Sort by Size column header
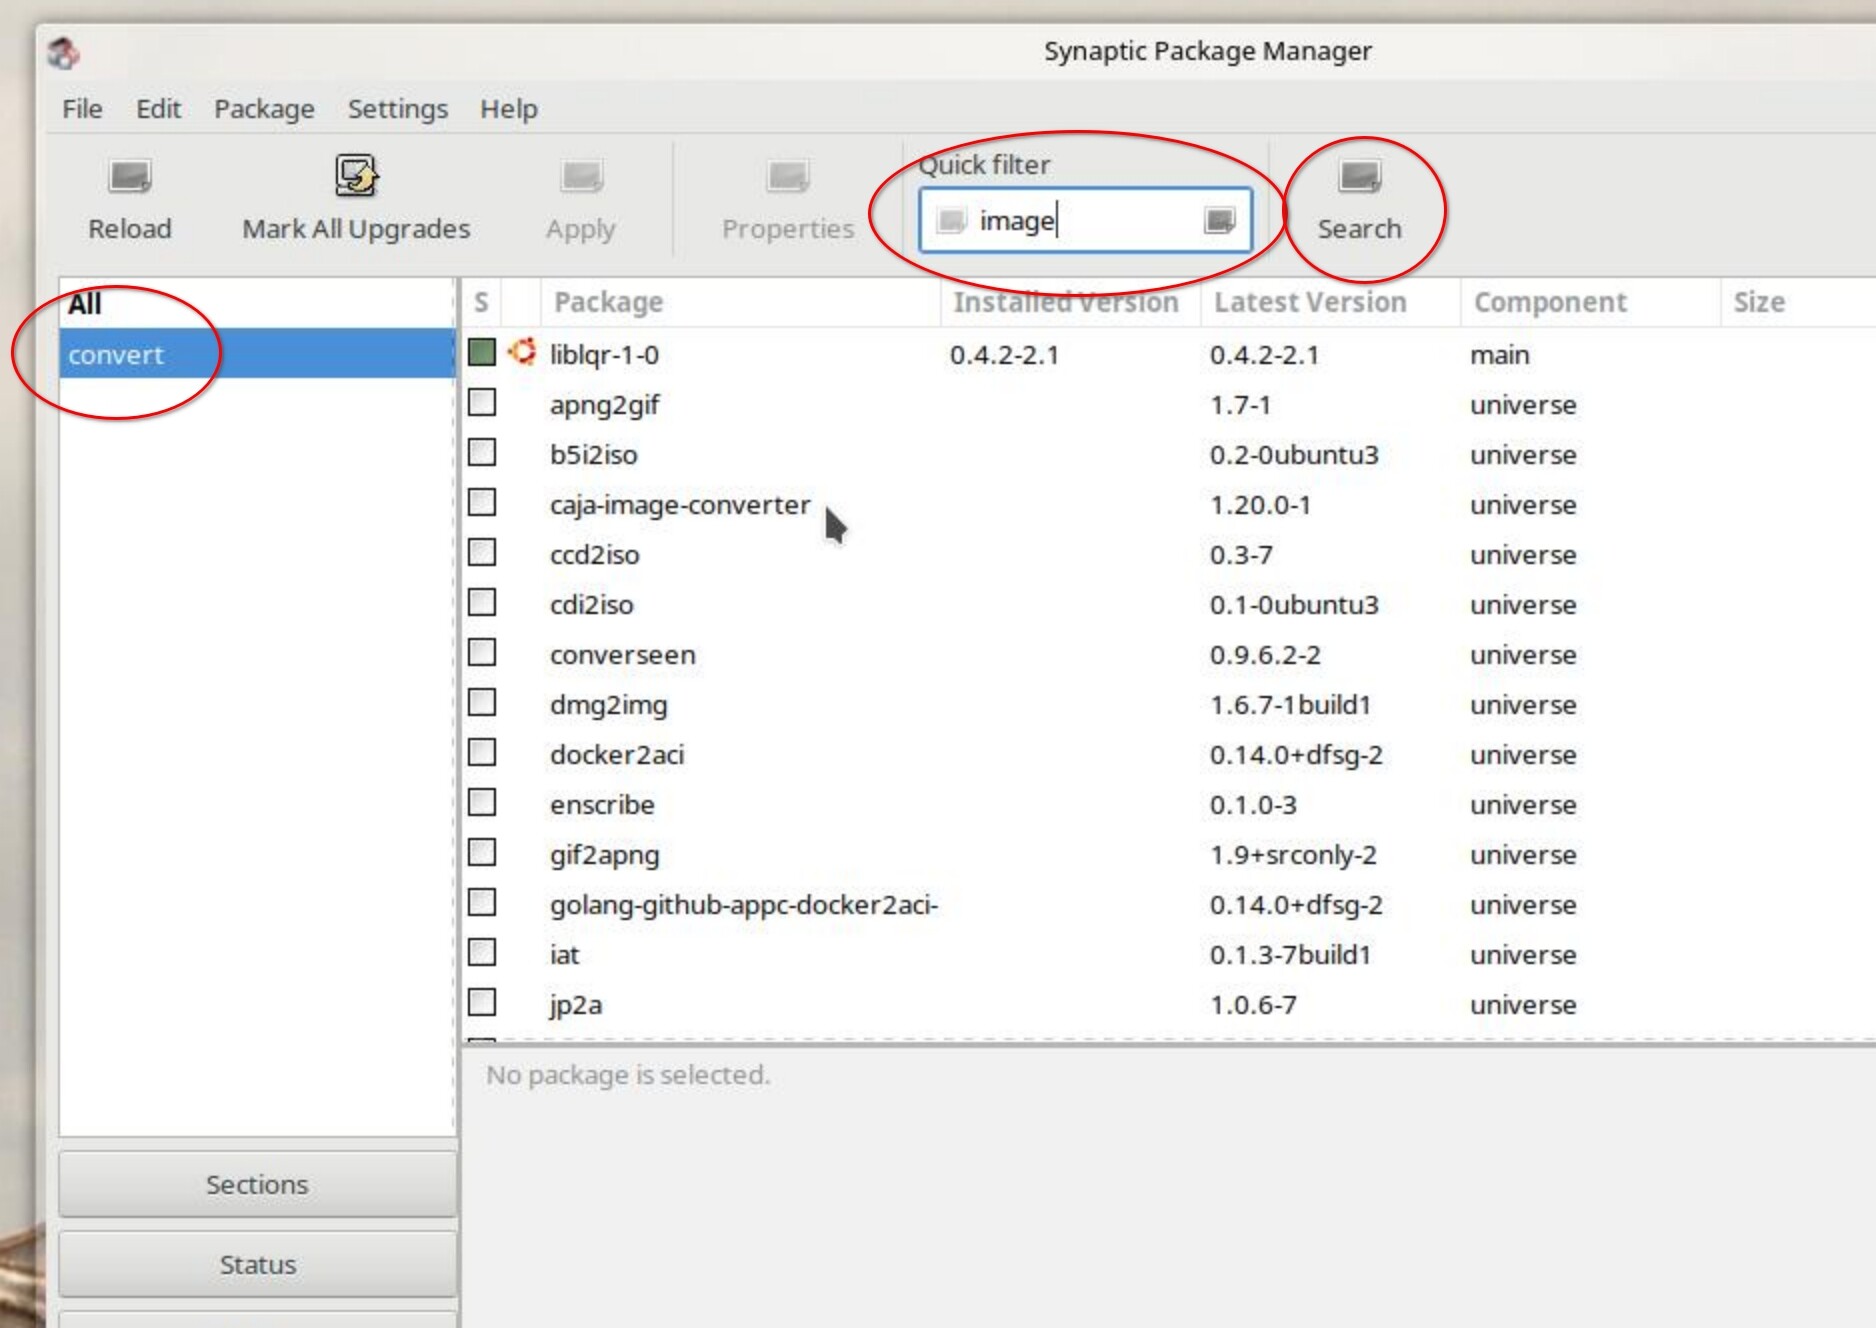Screen dimensions: 1876x1328 pyautogui.click(x=1797, y=302)
